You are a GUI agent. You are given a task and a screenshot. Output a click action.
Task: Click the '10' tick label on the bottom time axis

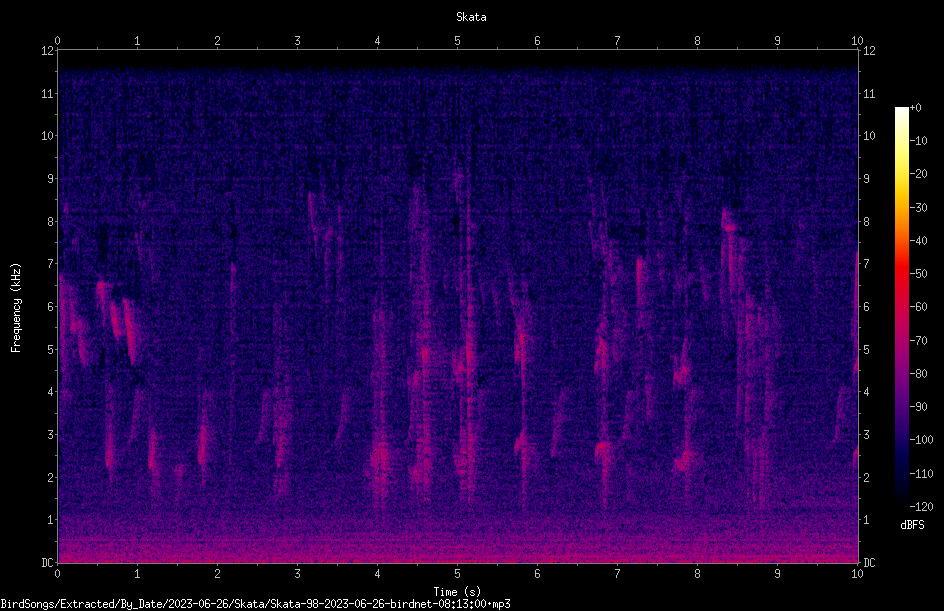tap(857, 574)
